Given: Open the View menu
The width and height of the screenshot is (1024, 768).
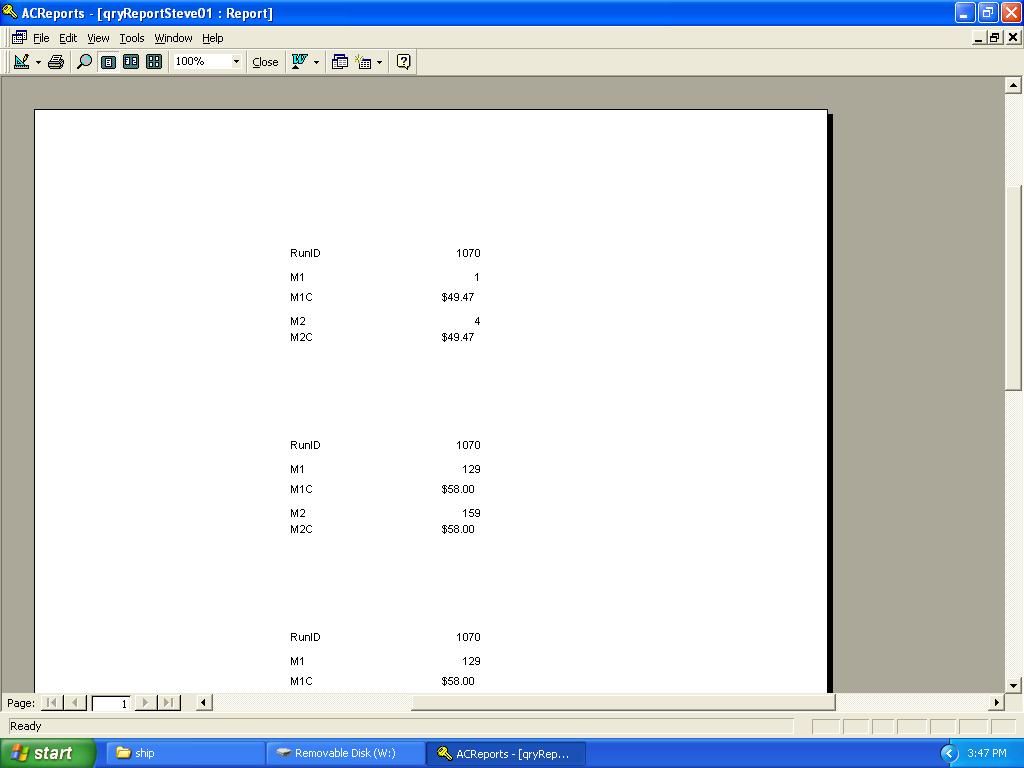Looking at the screenshot, I should [x=98, y=38].
